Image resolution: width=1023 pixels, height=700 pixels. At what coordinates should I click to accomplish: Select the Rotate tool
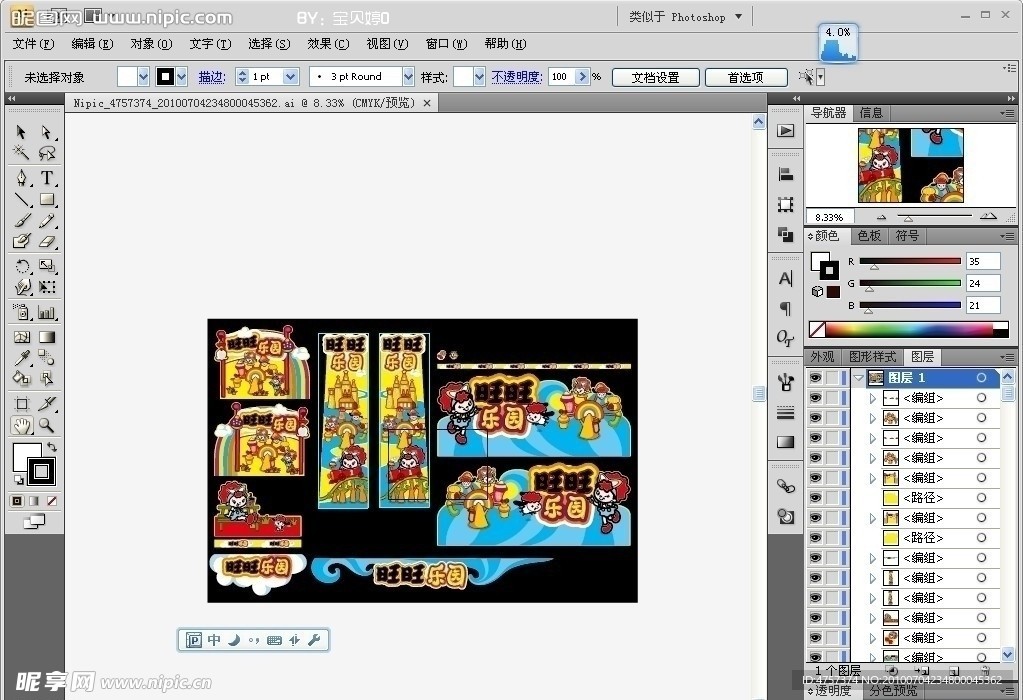[22, 266]
